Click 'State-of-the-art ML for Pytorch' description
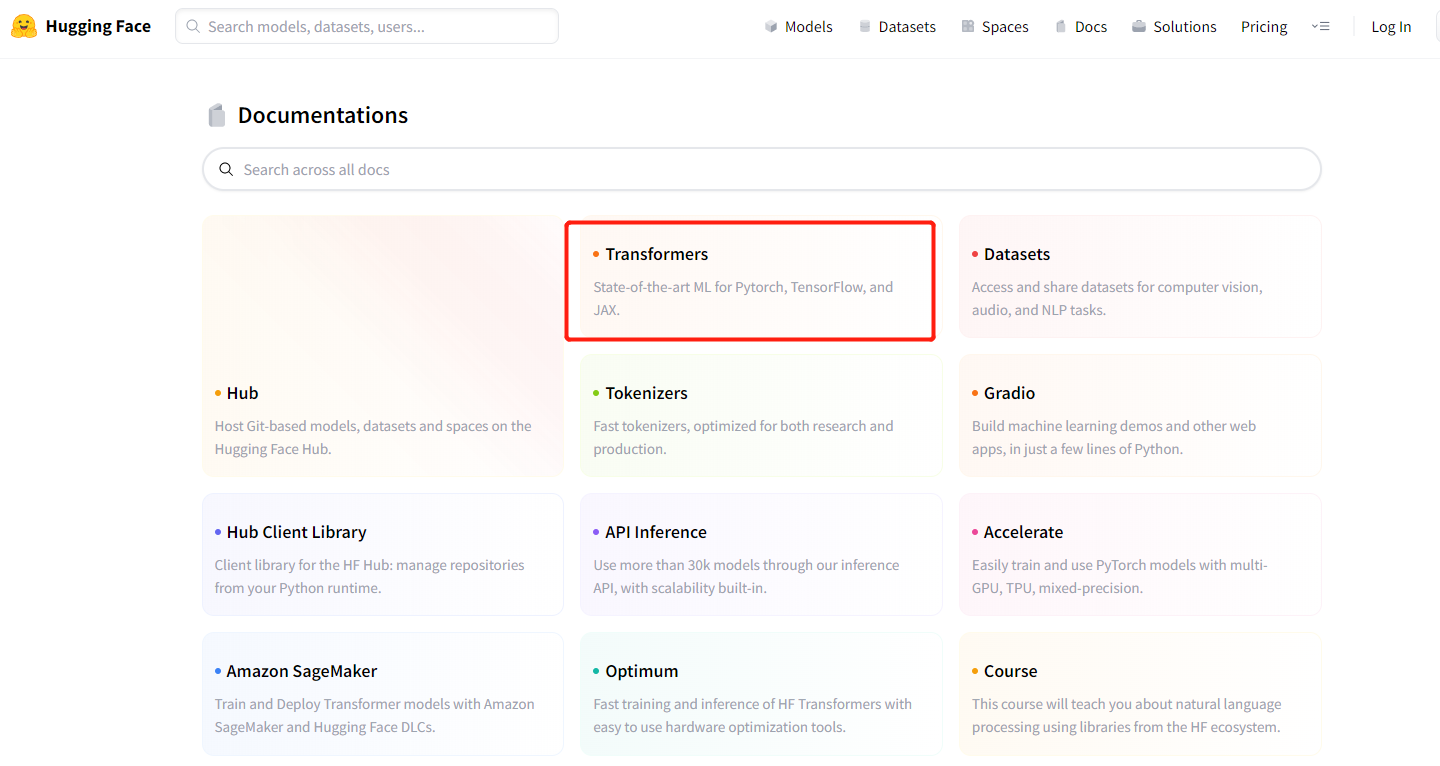1440x766 pixels. point(743,298)
